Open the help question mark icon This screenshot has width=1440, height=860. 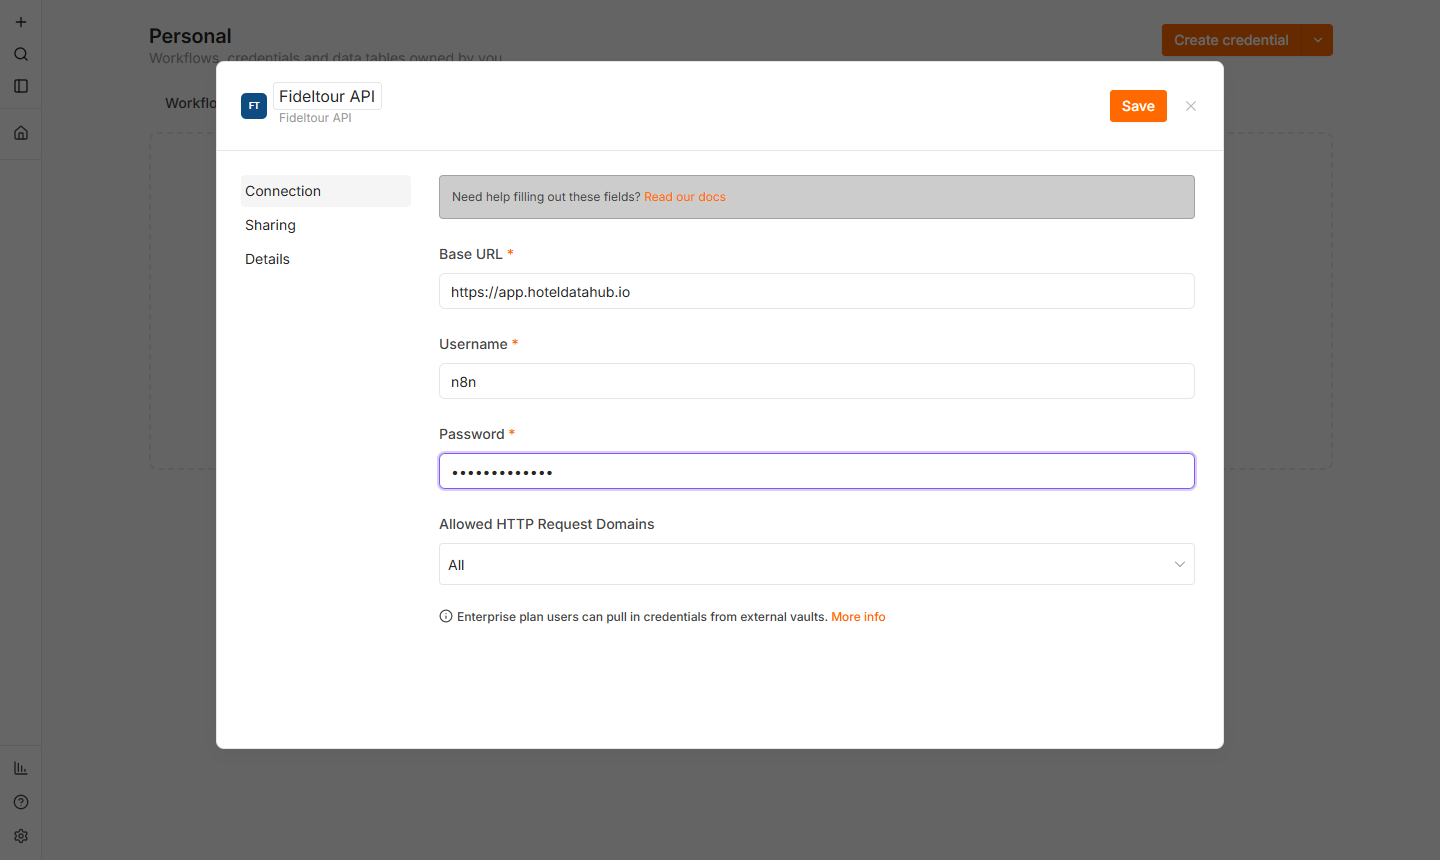click(21, 802)
